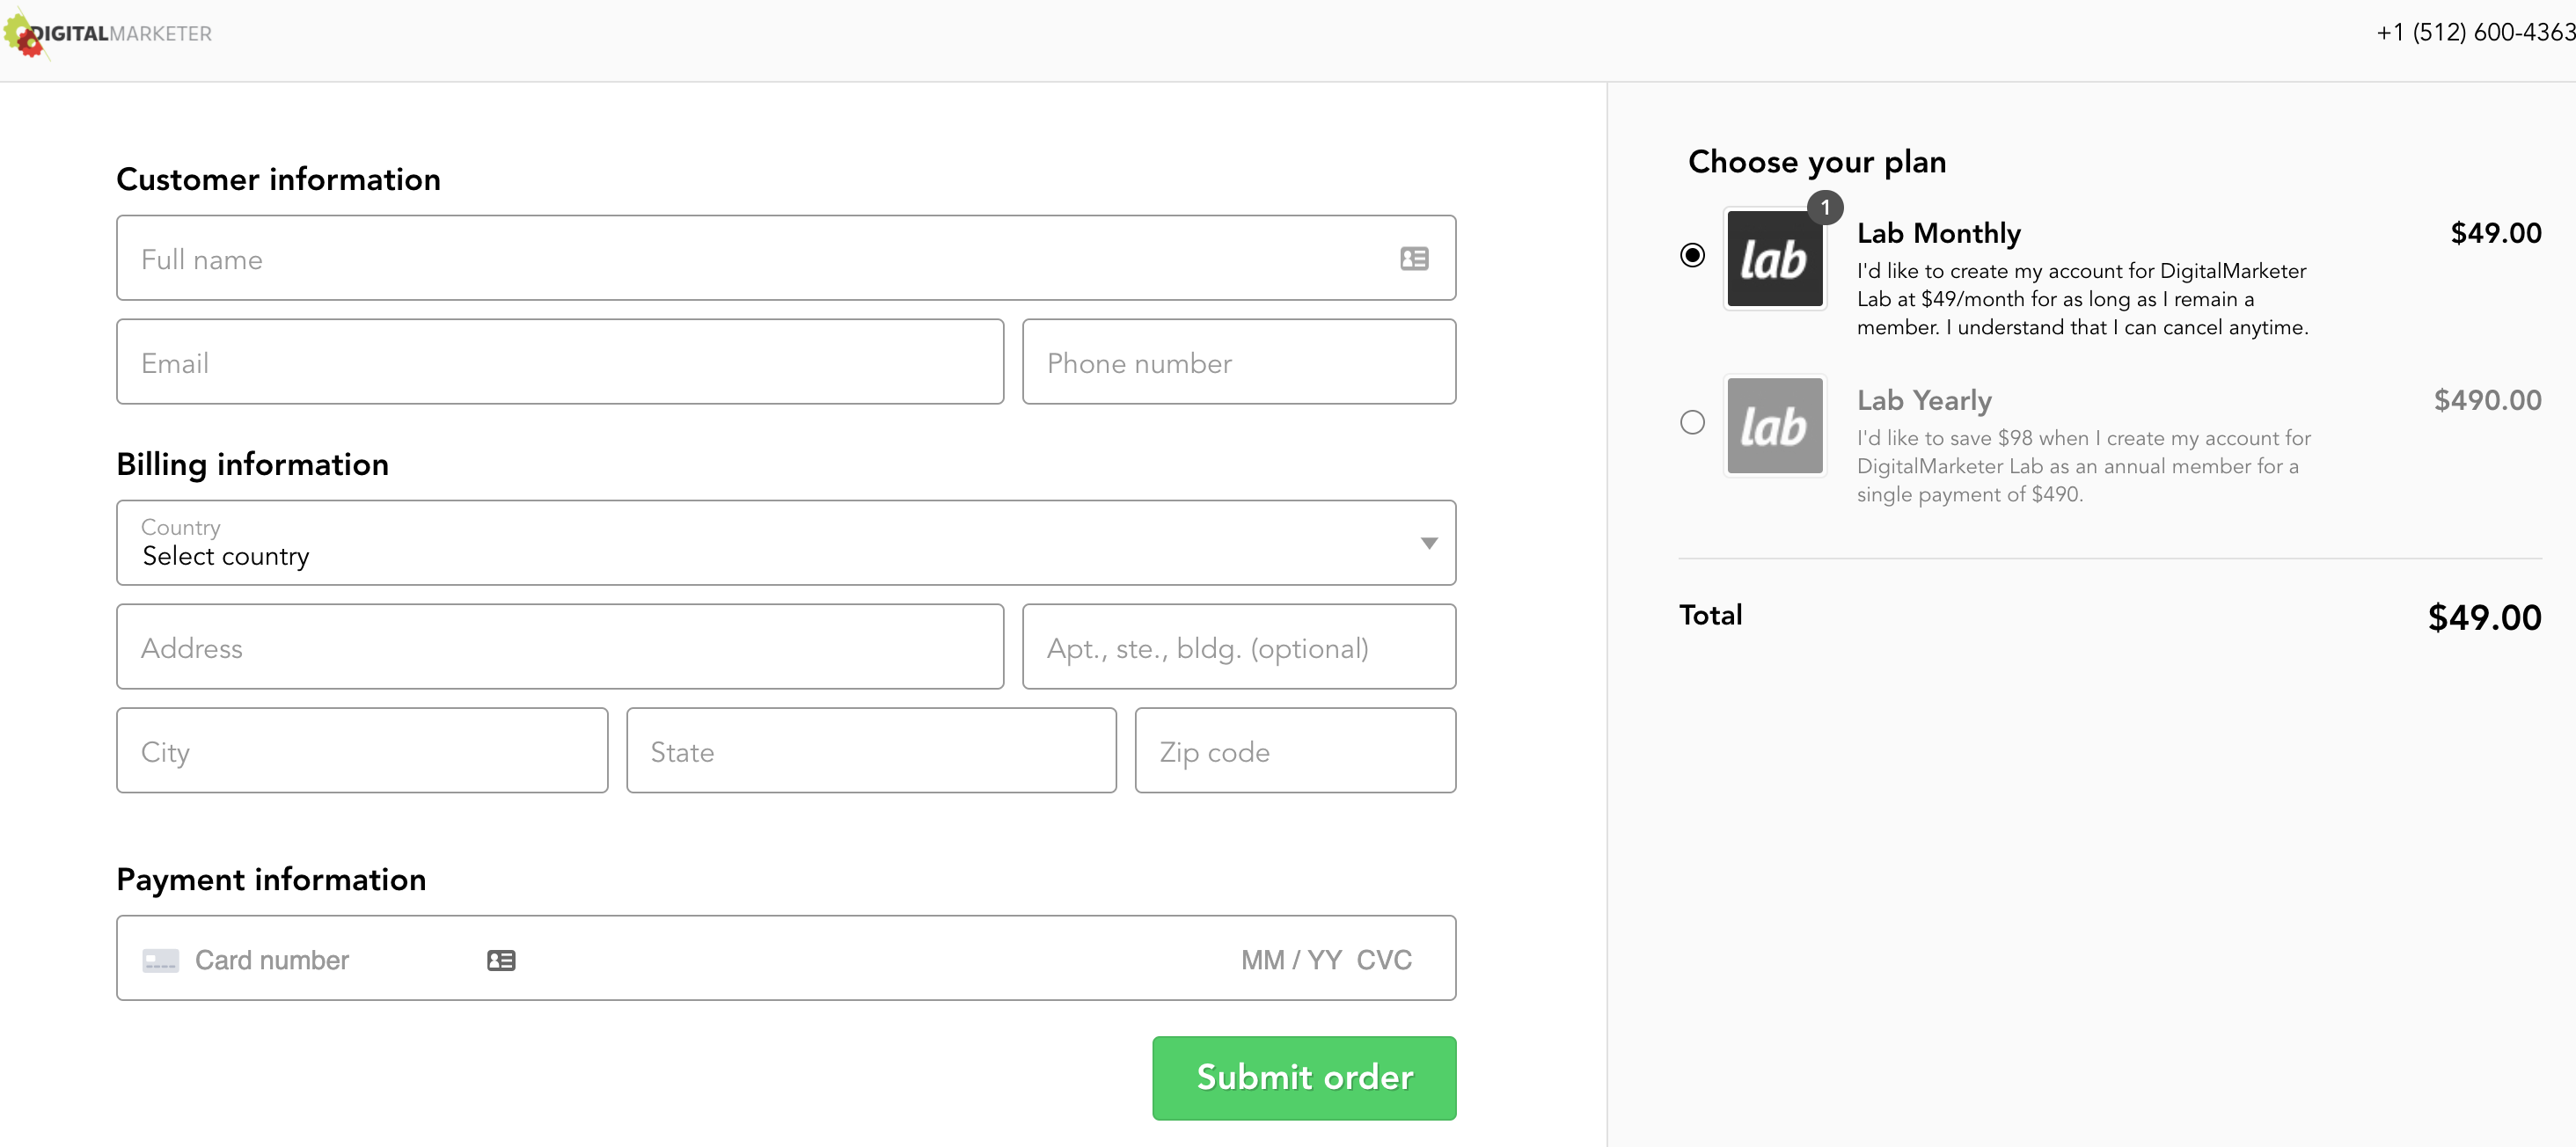This screenshot has width=2576, height=1147.
Task: Click the autofill card icon beside Card number
Action: tap(501, 960)
